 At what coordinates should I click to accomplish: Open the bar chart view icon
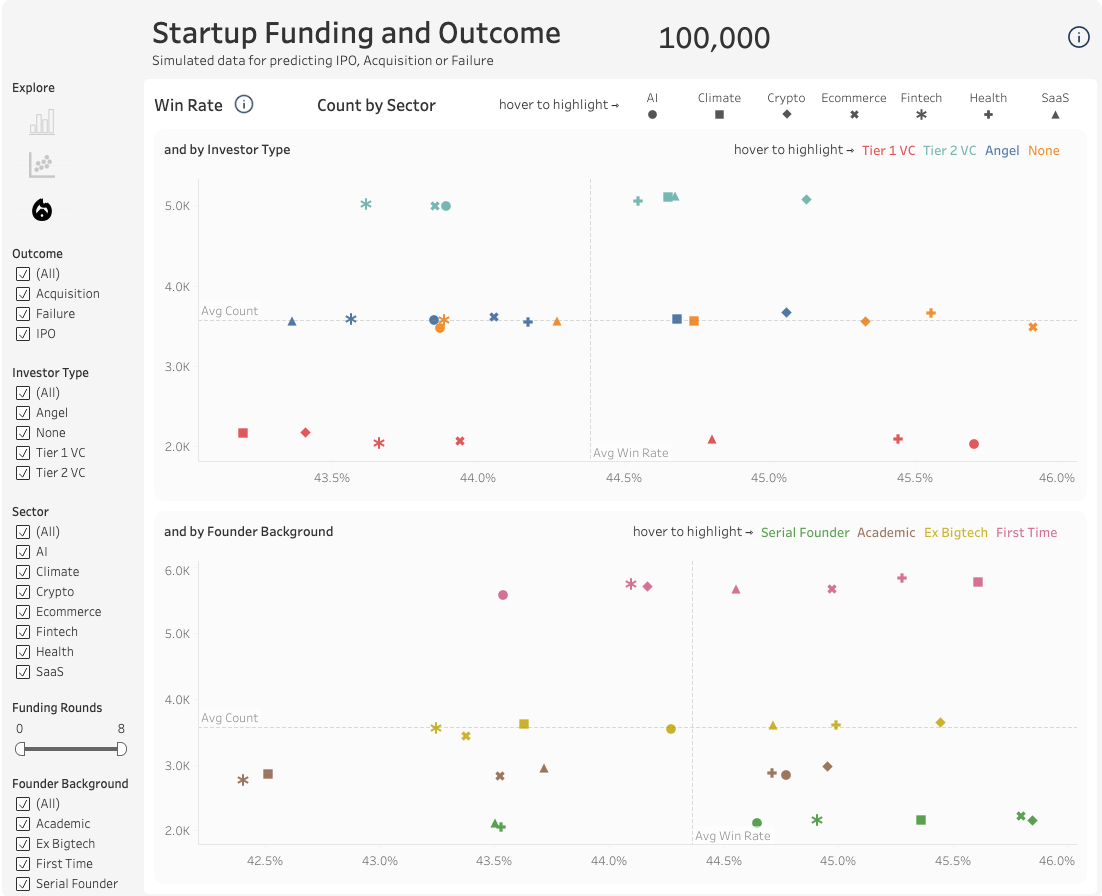(x=42, y=123)
